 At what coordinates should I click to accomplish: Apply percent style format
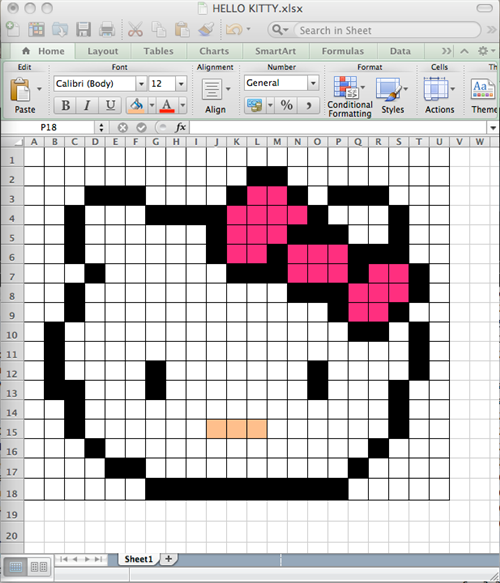286,106
